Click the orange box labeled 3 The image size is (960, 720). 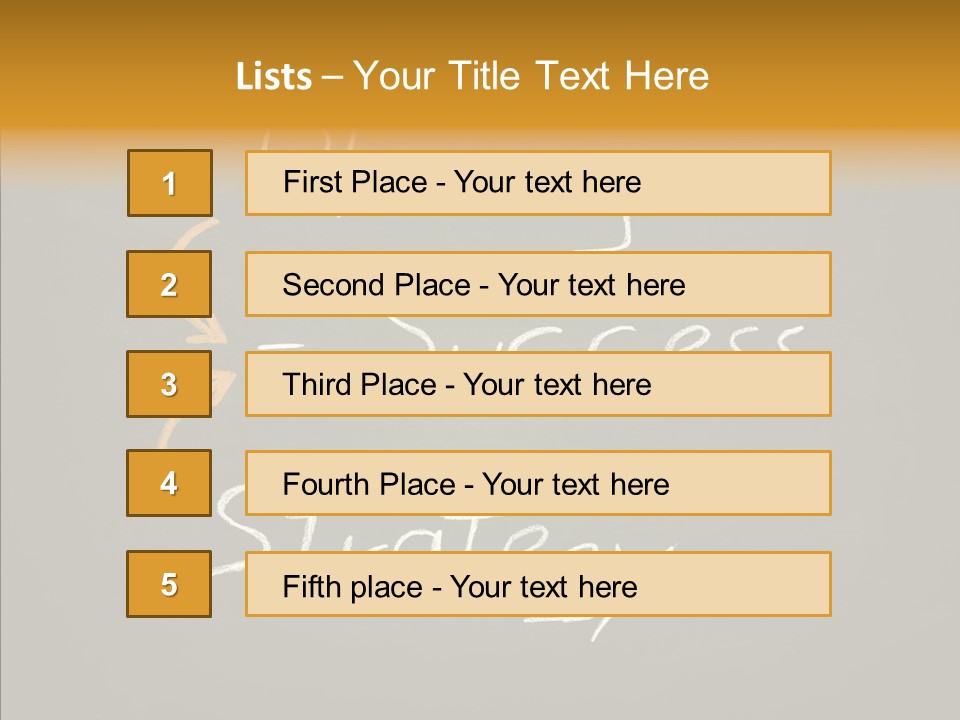[x=169, y=384]
